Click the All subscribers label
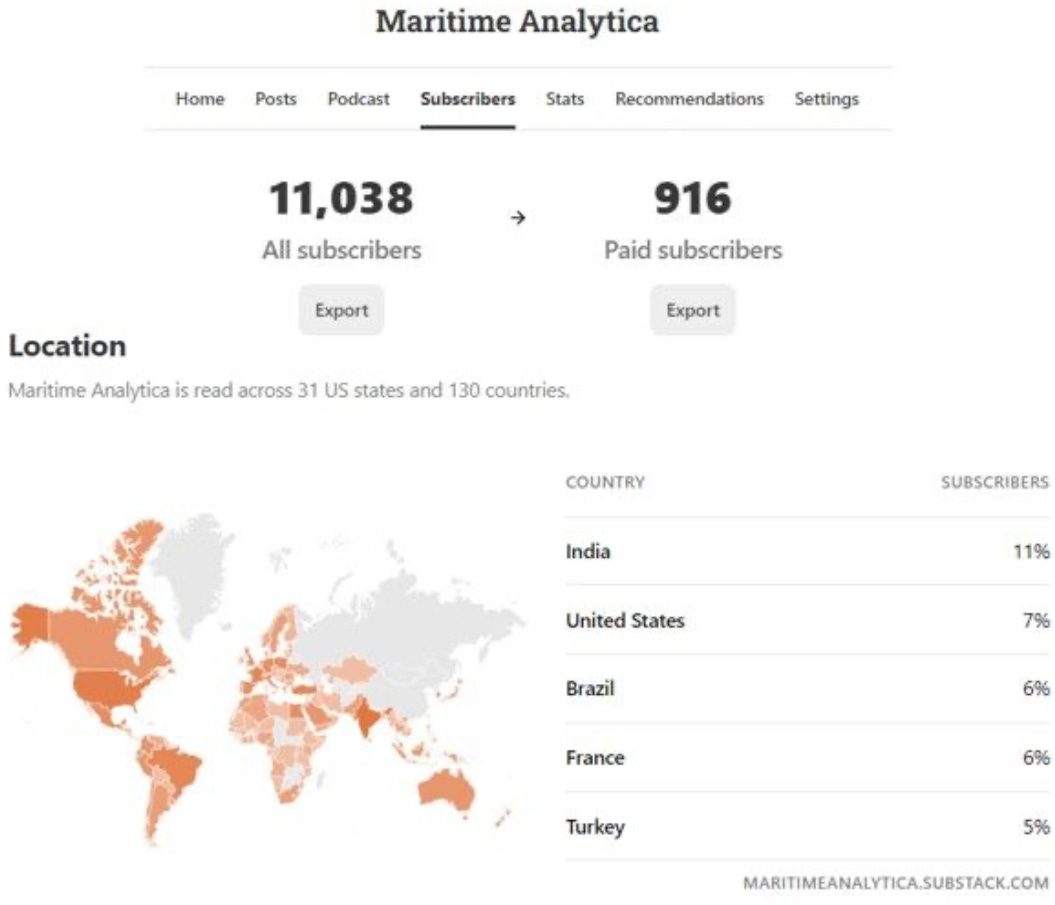Screen dimensions: 1055x905 pos(342,250)
